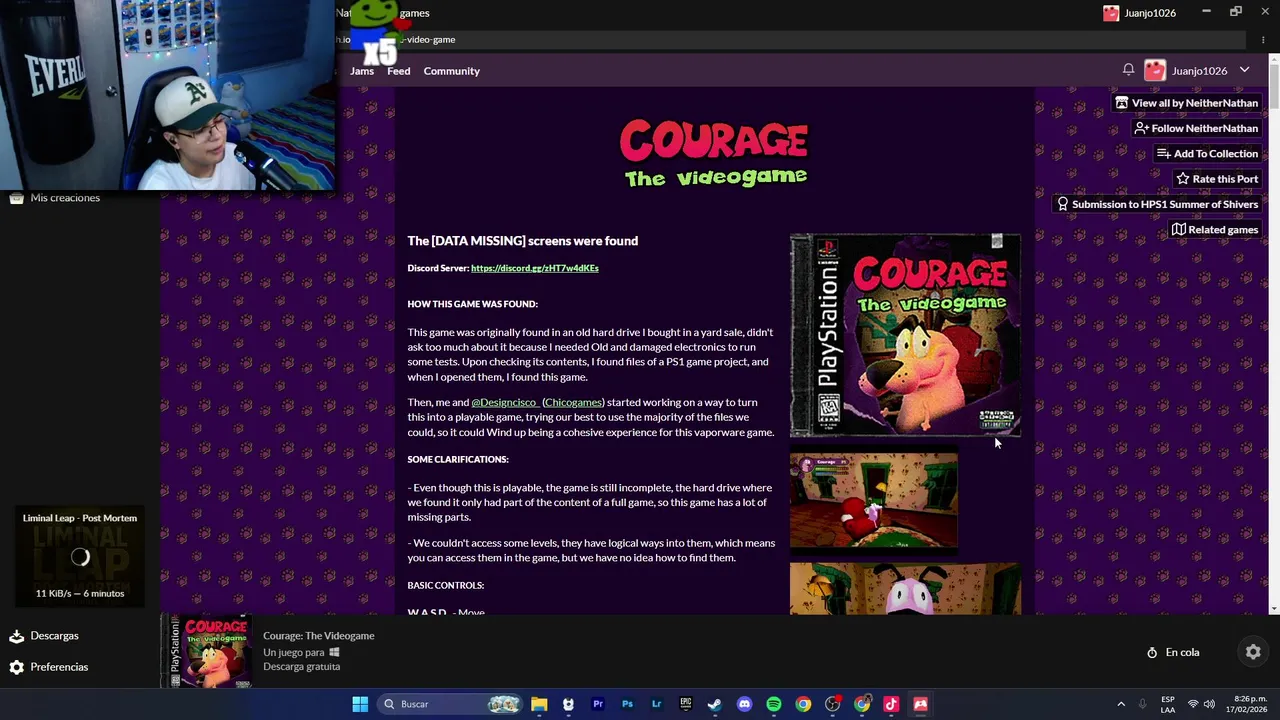
Task: Open the bottom bar settings gear button
Action: (1253, 652)
